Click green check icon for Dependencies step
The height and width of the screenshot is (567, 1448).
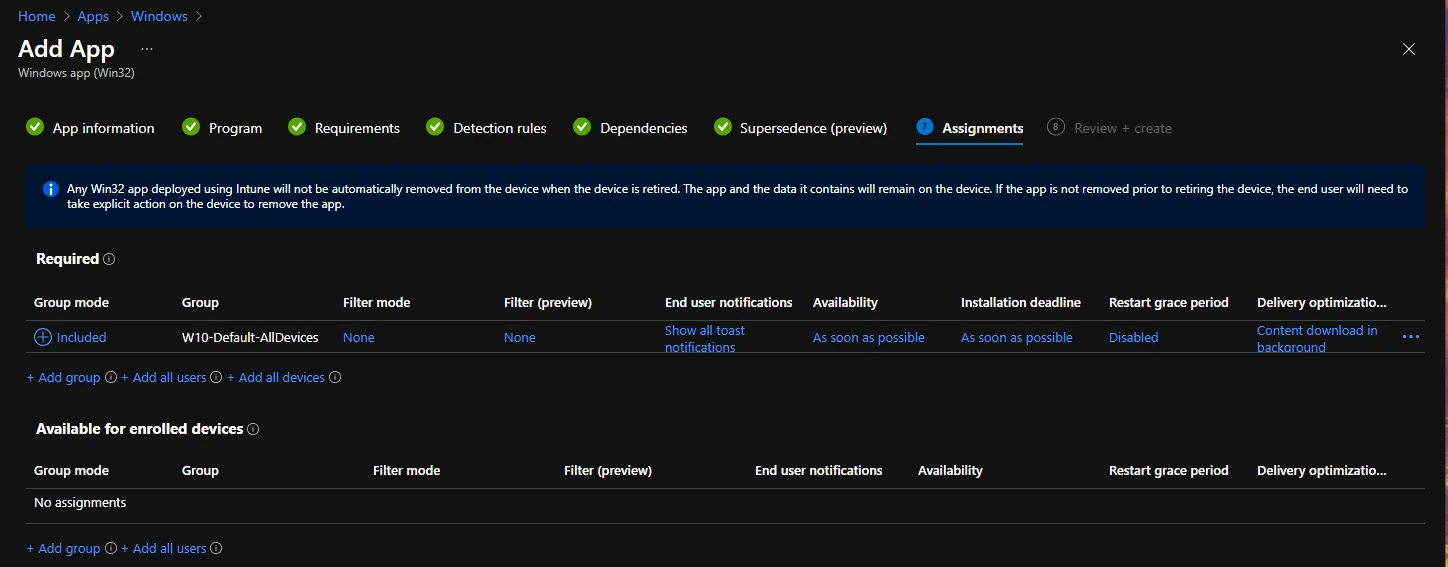pyautogui.click(x=582, y=127)
